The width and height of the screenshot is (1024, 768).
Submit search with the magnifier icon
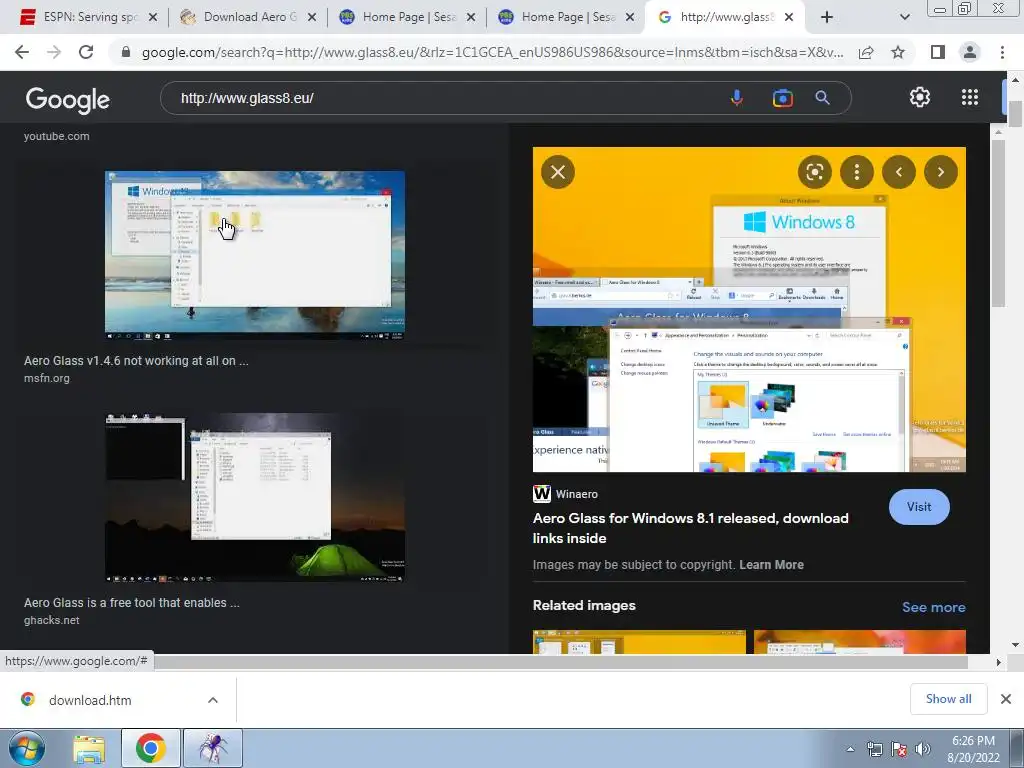pyautogui.click(x=822, y=98)
